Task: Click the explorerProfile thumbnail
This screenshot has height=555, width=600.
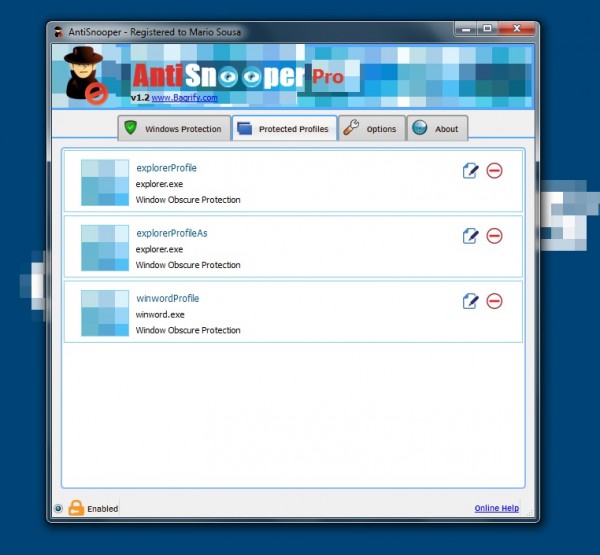Action: [x=105, y=183]
